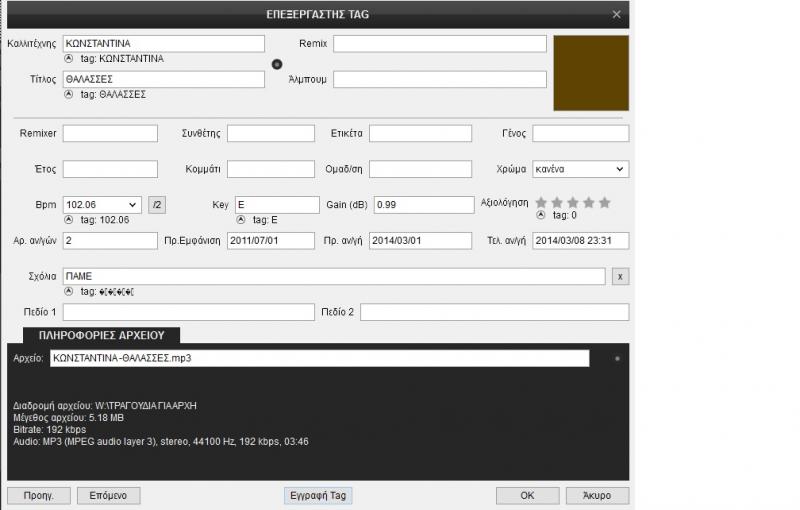Set rating to three stars

point(573,202)
